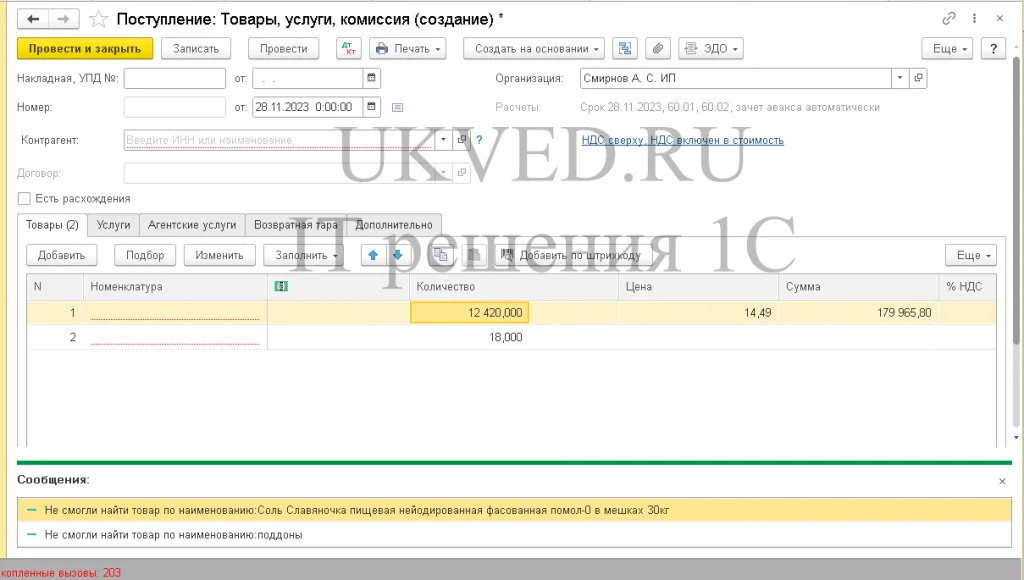Click the Сумма column header

point(858,286)
